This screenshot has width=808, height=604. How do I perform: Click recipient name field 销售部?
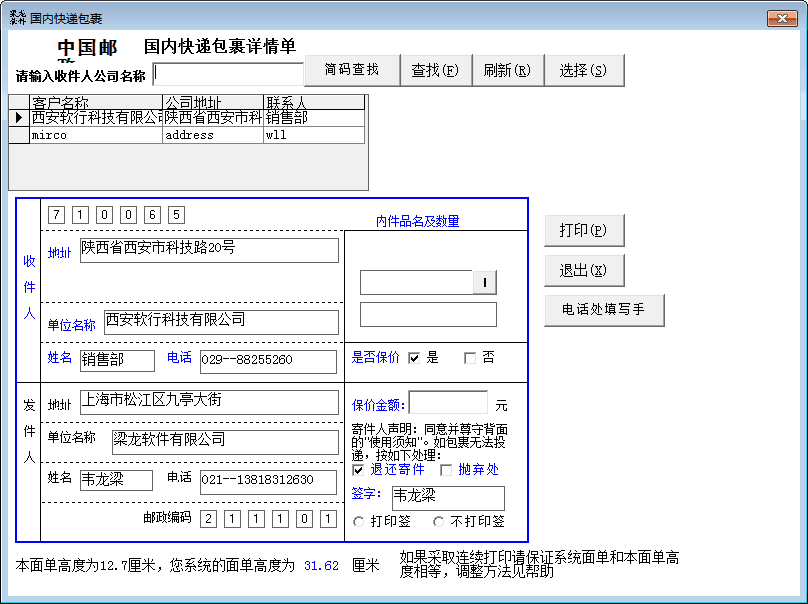click(x=117, y=361)
